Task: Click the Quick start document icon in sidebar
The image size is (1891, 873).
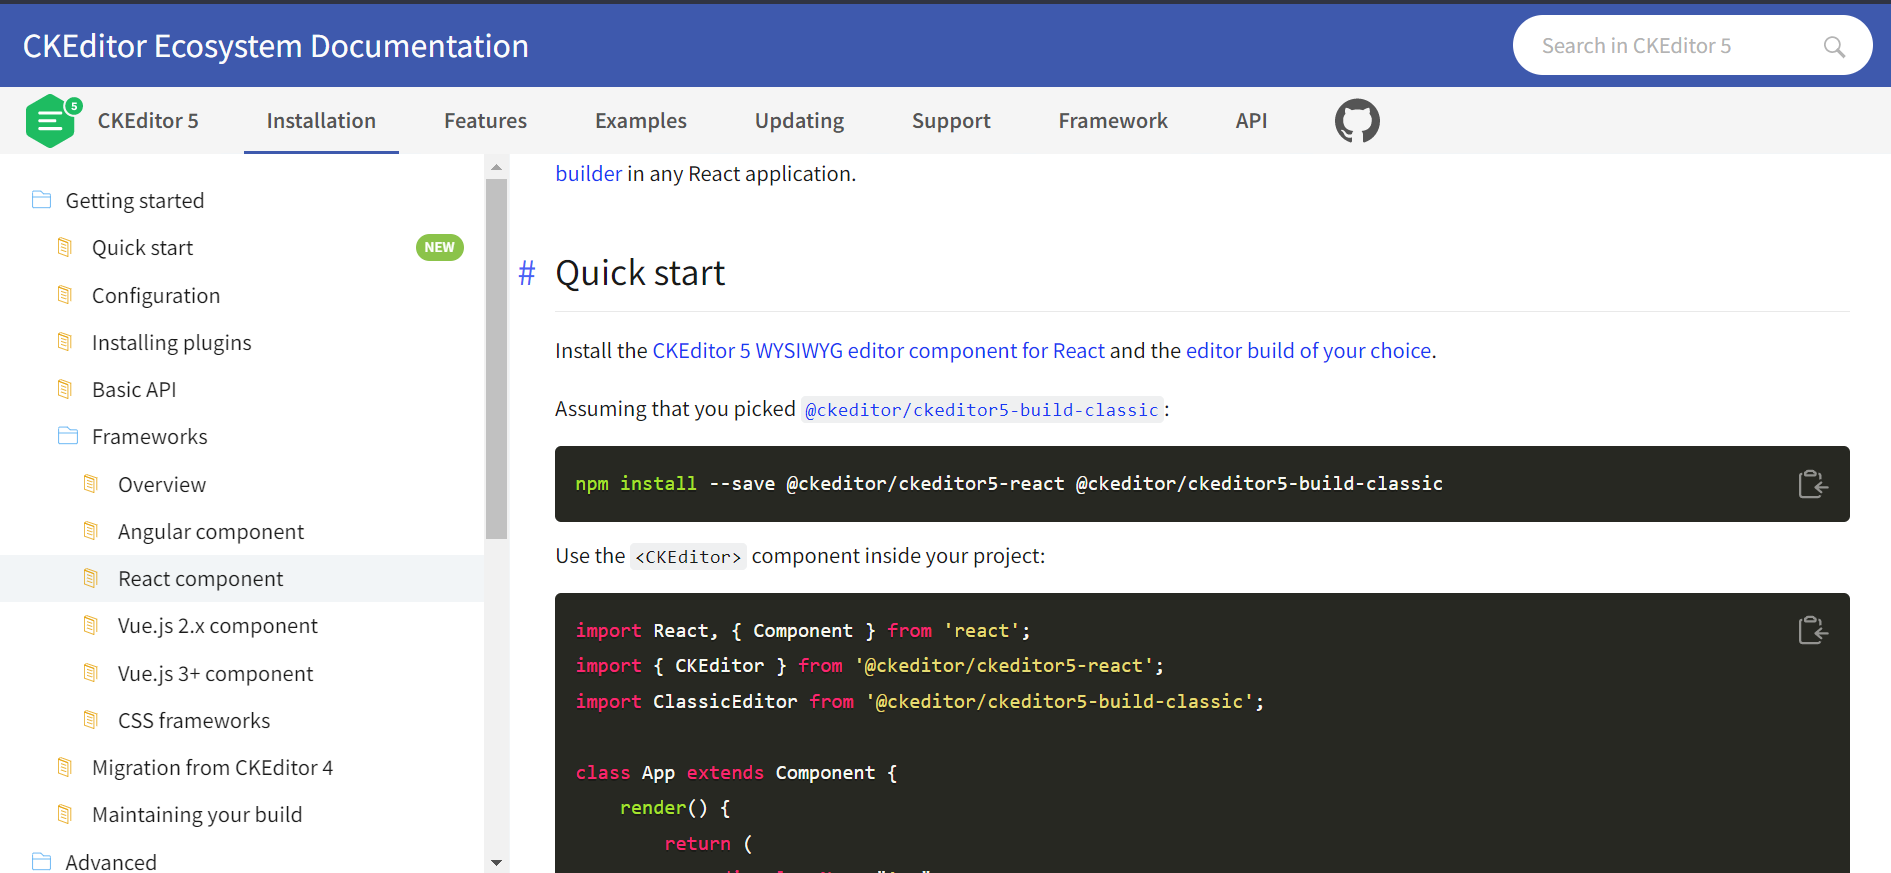Action: [x=65, y=247]
